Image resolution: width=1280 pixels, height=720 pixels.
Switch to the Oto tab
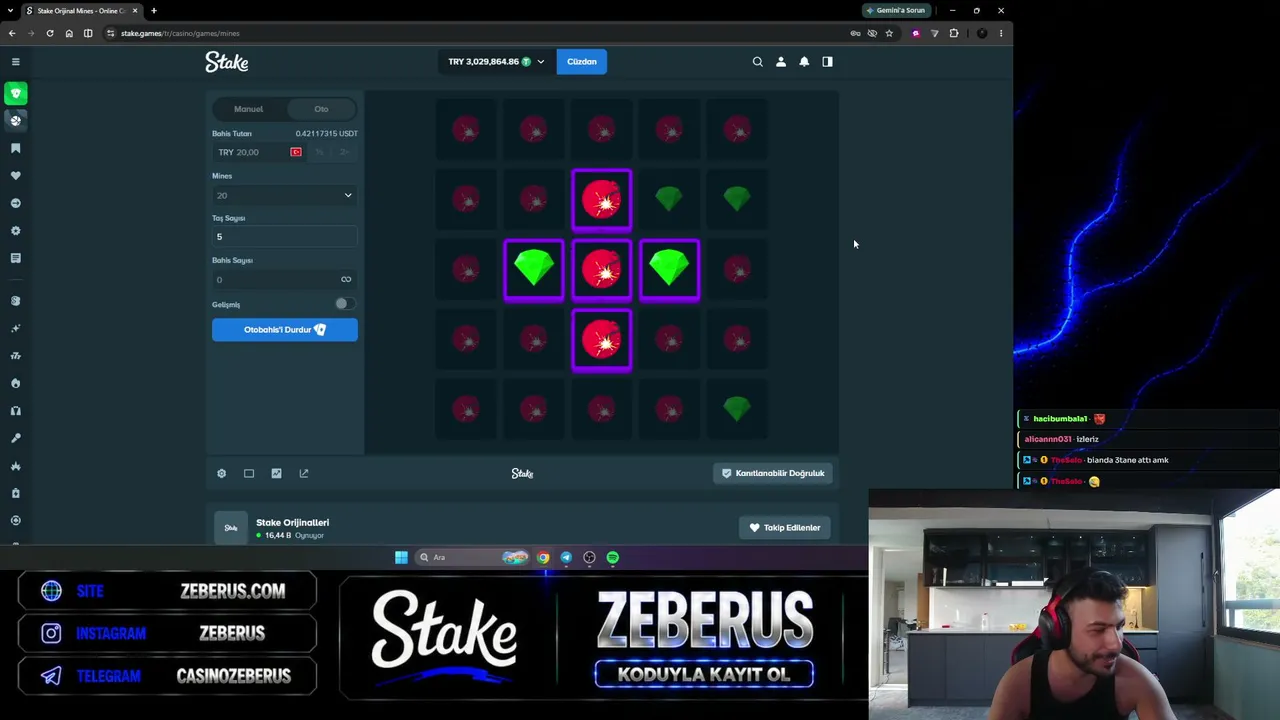point(321,109)
